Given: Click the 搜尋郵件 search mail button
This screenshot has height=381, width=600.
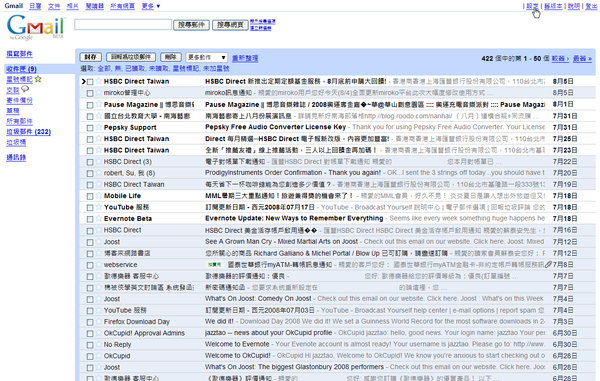Looking at the screenshot, I should 191,25.
